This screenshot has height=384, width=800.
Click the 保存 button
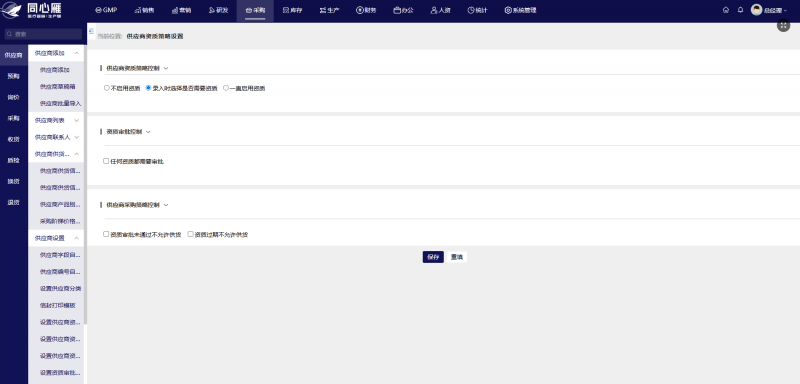[x=433, y=257]
